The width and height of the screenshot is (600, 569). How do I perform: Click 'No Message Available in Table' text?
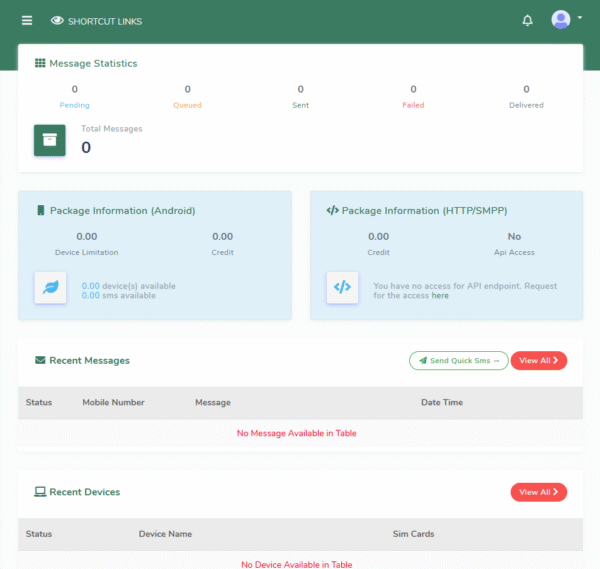tap(297, 433)
